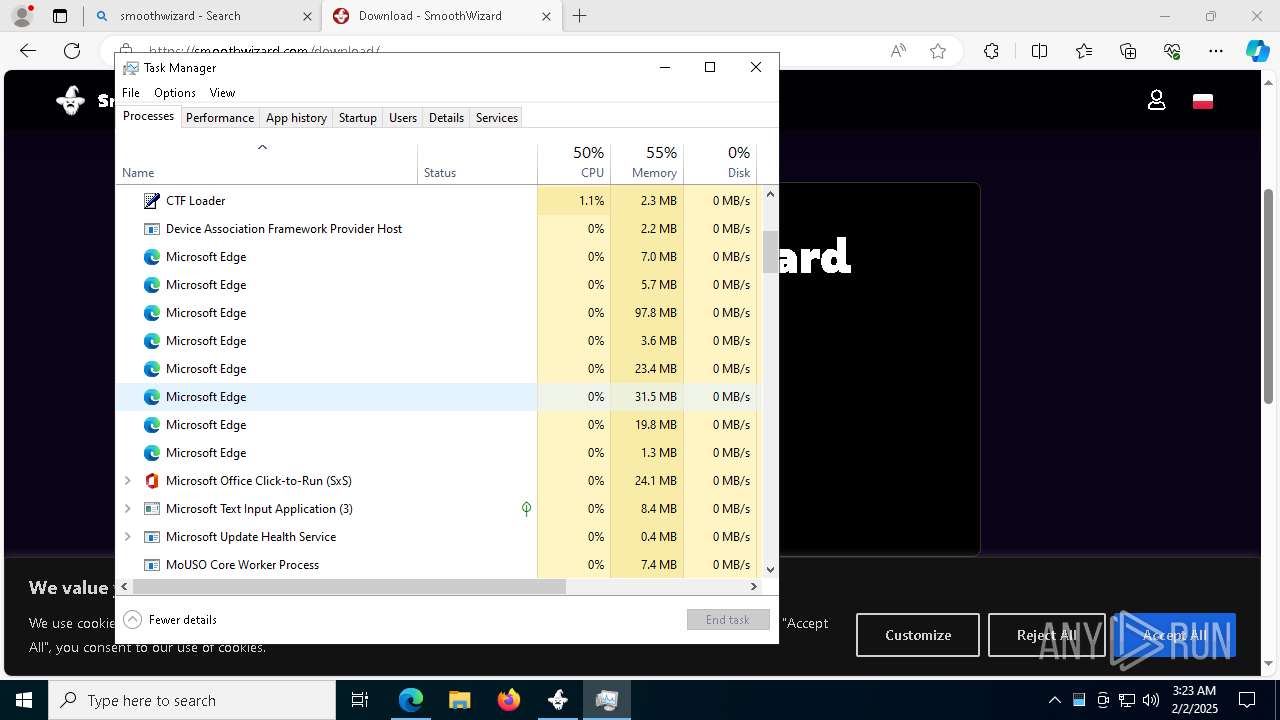
Task: Click the Accept All cookies button
Action: (x=1175, y=635)
